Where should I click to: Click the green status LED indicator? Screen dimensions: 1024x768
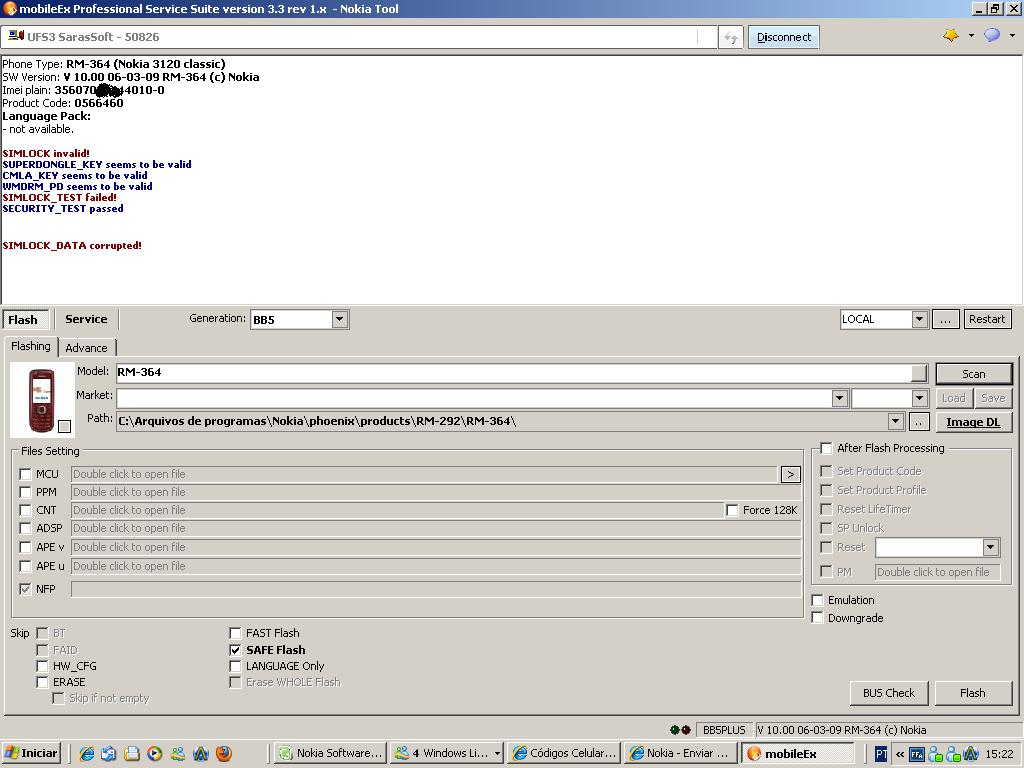click(675, 730)
